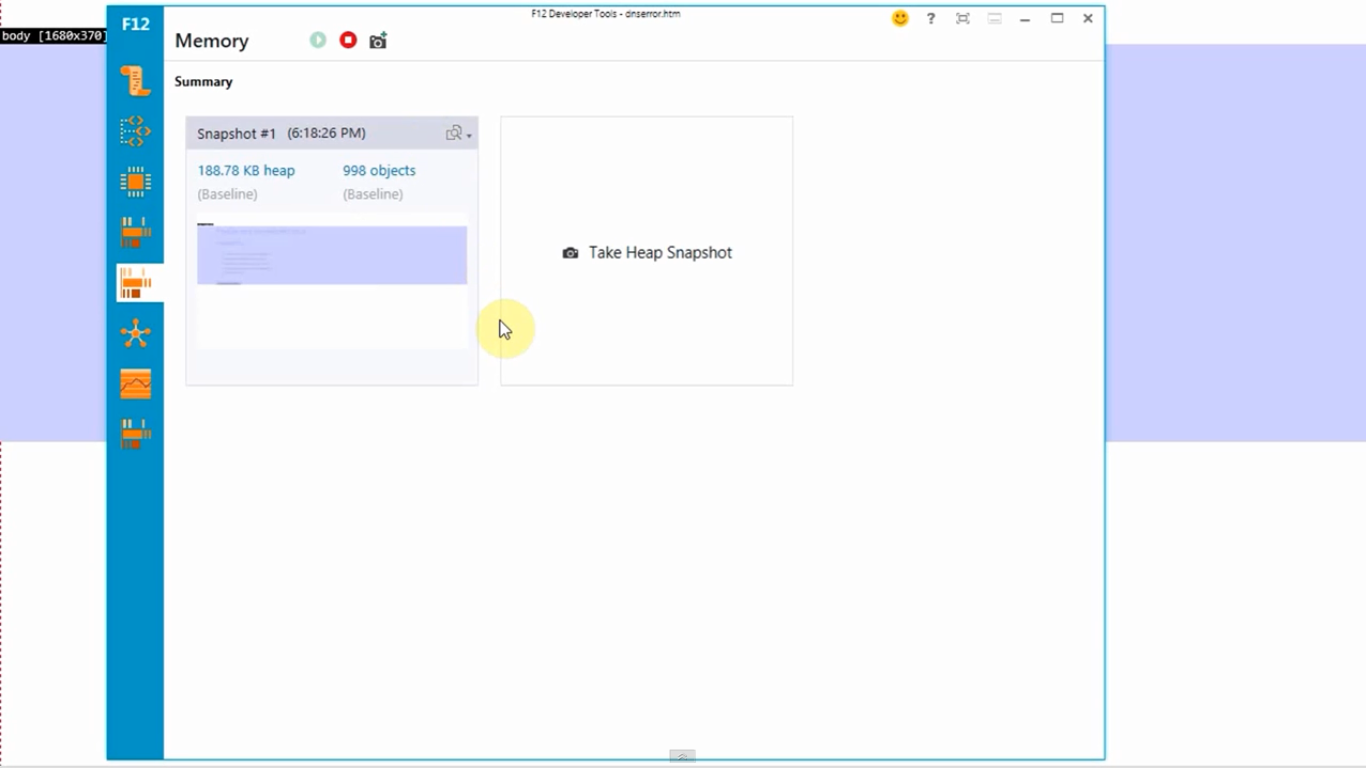Select the chip-shaped tool icon in the sidebar
1366x768 pixels.
(135, 182)
